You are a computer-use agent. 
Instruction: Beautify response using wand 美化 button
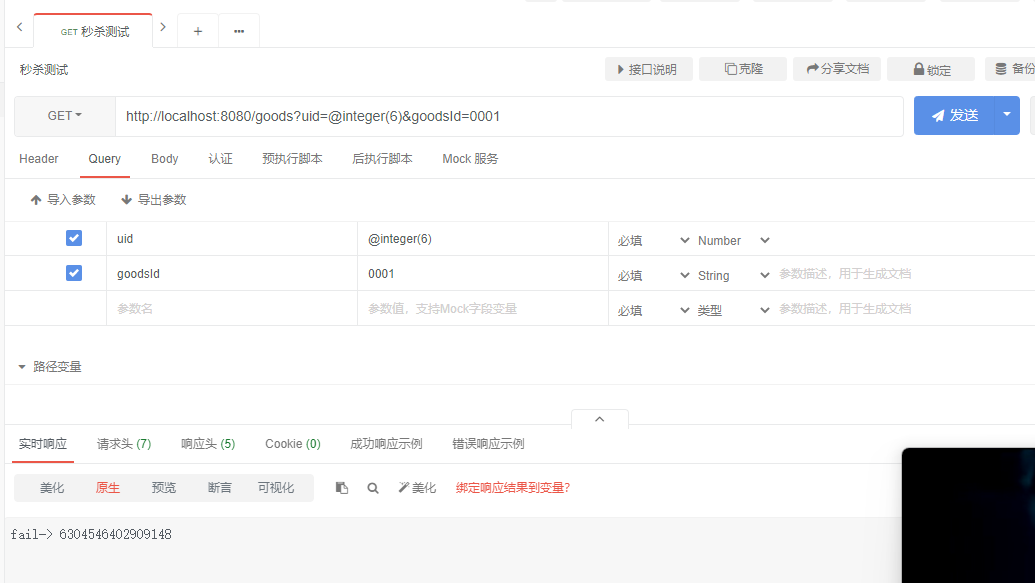[x=417, y=488]
